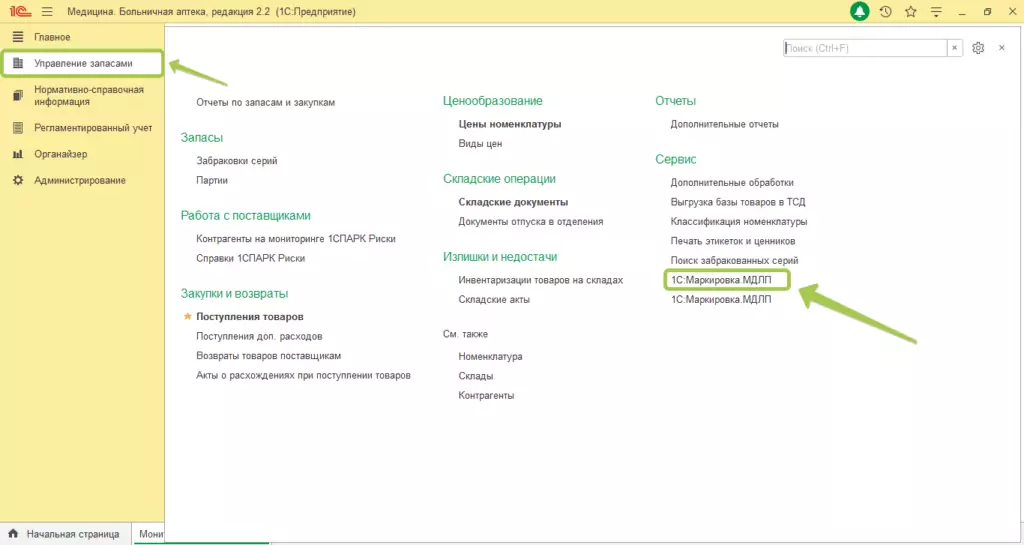Open navigation settings gear icon near search

pyautogui.click(x=978, y=48)
